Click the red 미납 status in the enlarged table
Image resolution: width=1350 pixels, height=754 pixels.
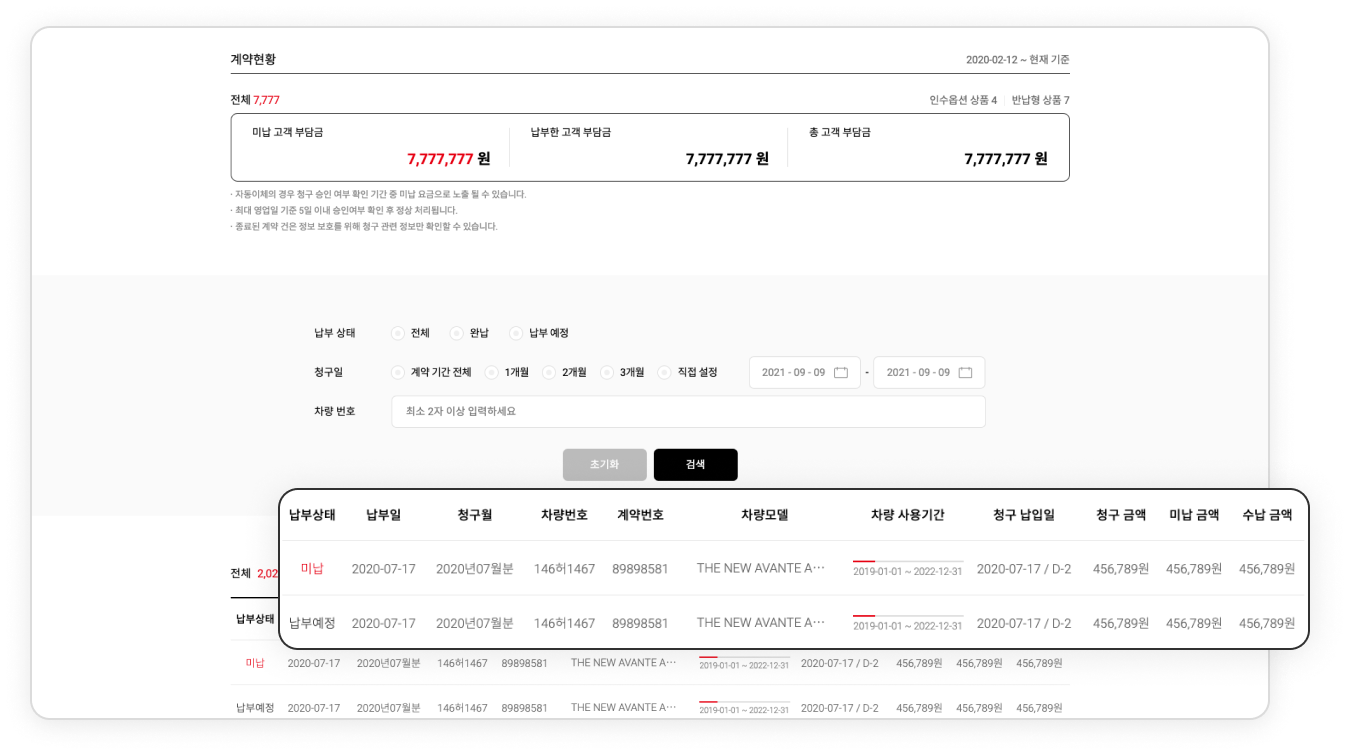312,569
